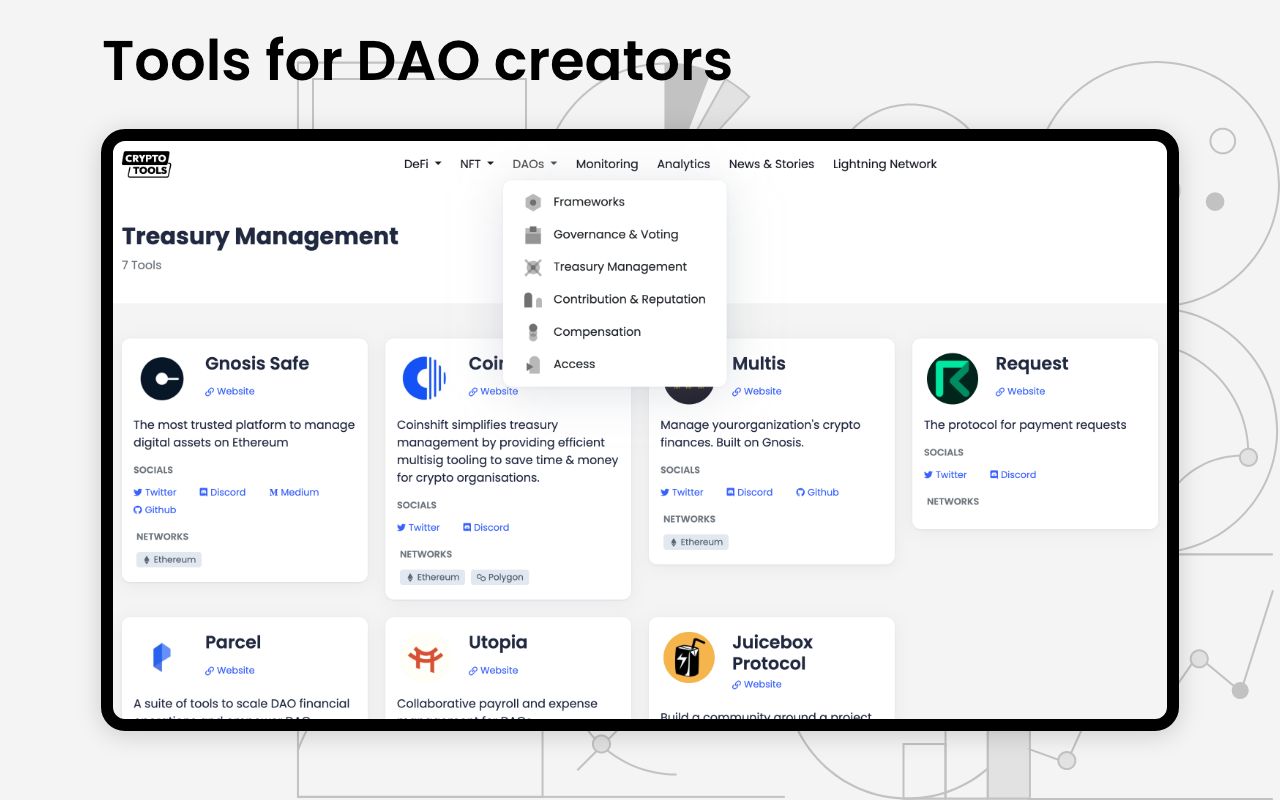Collapse the open DAOs dropdown
Screen dimensions: 1280x800
[534, 163]
